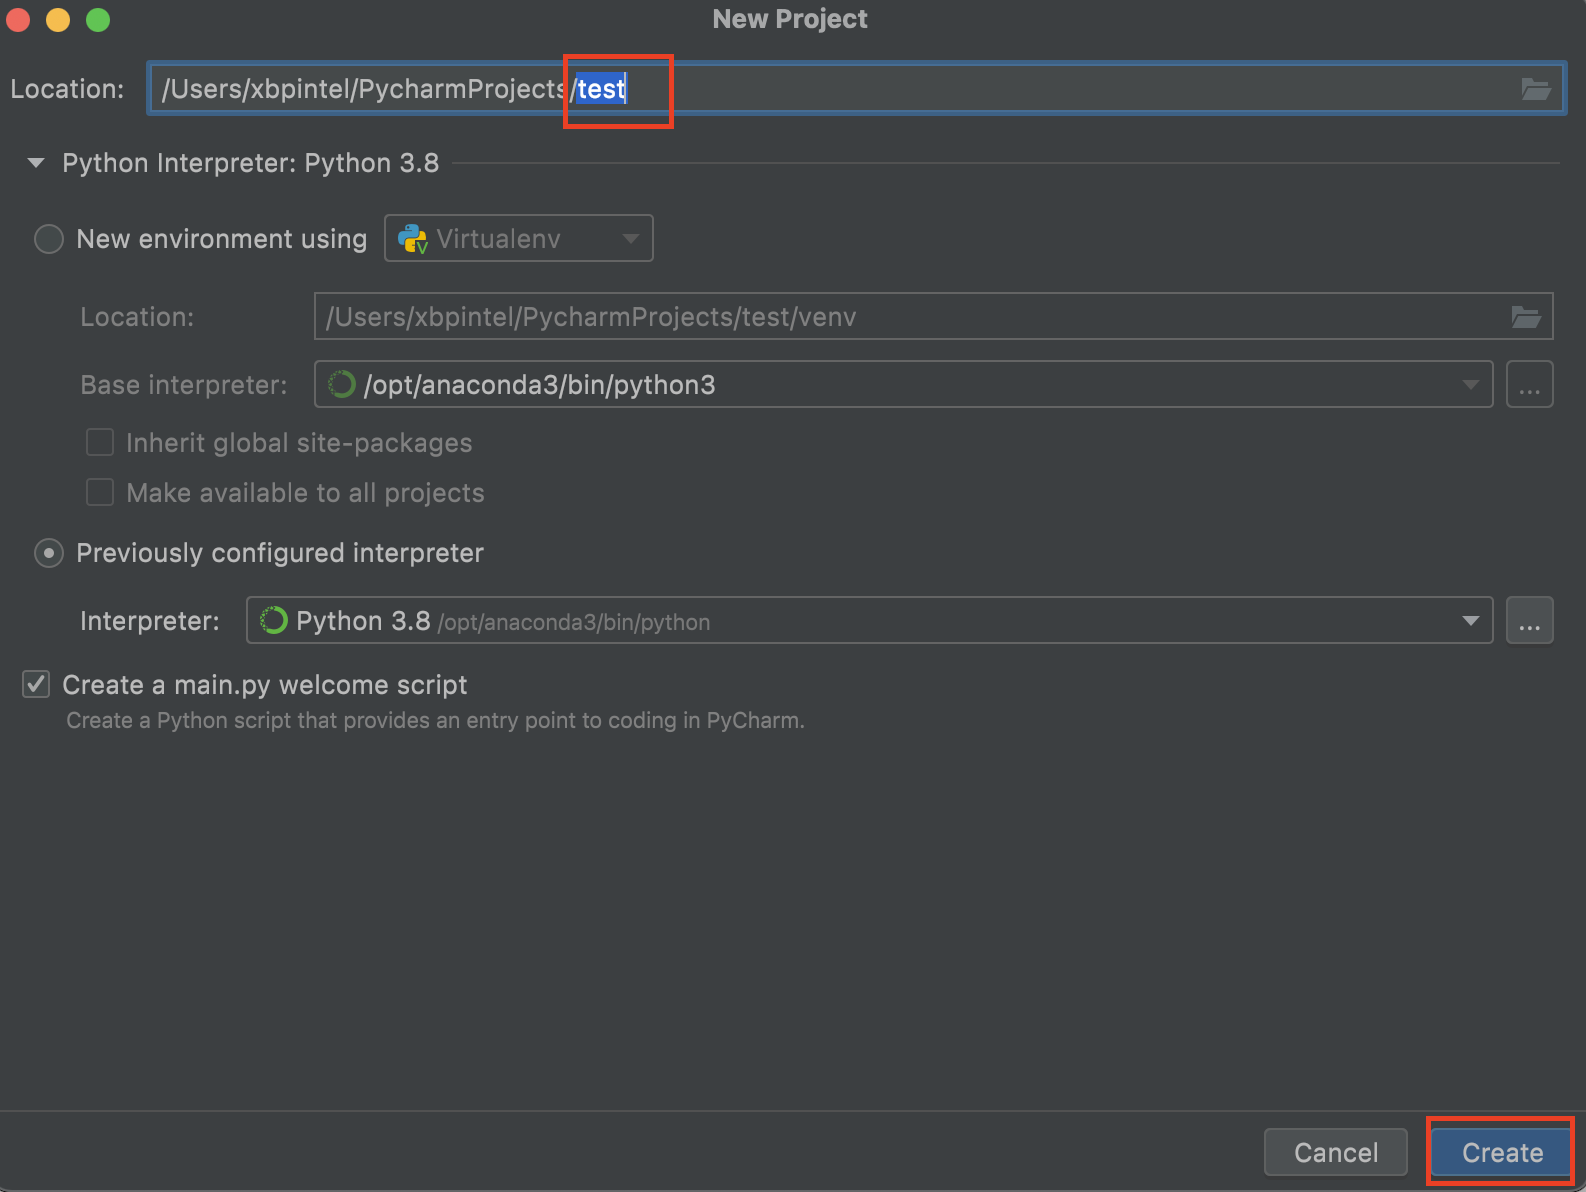
Task: Click the Cancel button
Action: coord(1336,1153)
